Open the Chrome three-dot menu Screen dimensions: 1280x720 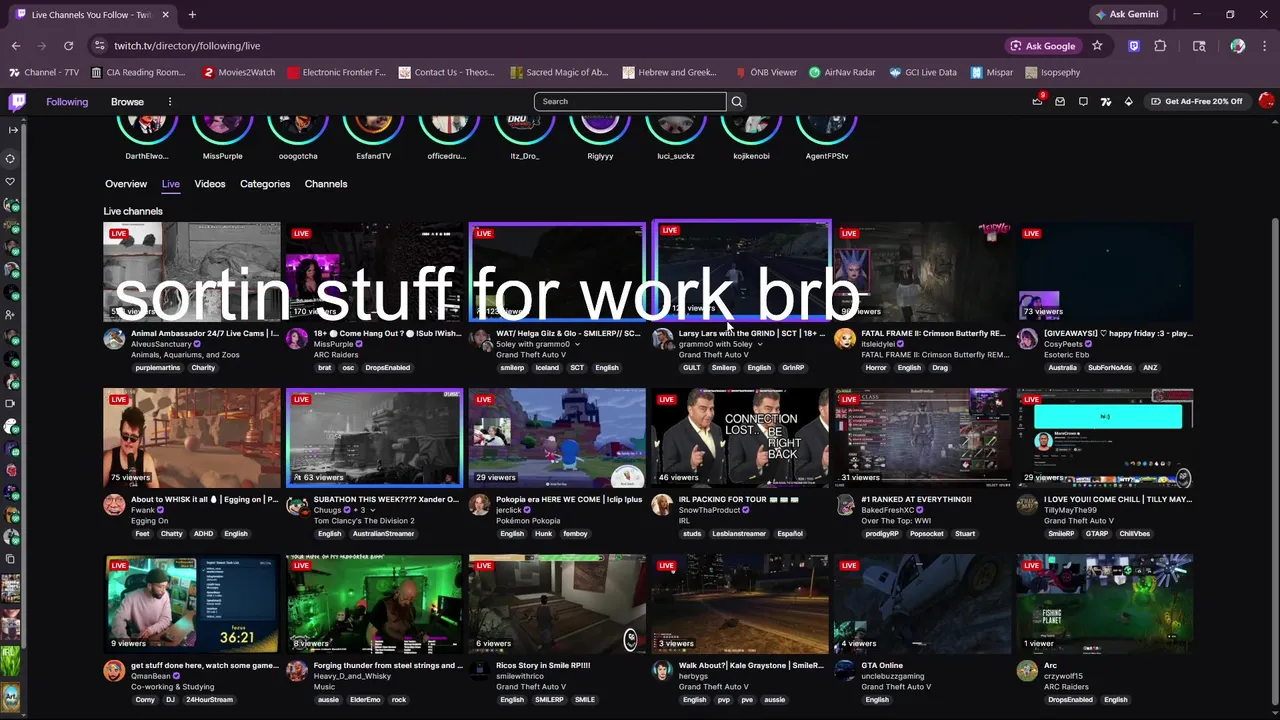(1263, 45)
